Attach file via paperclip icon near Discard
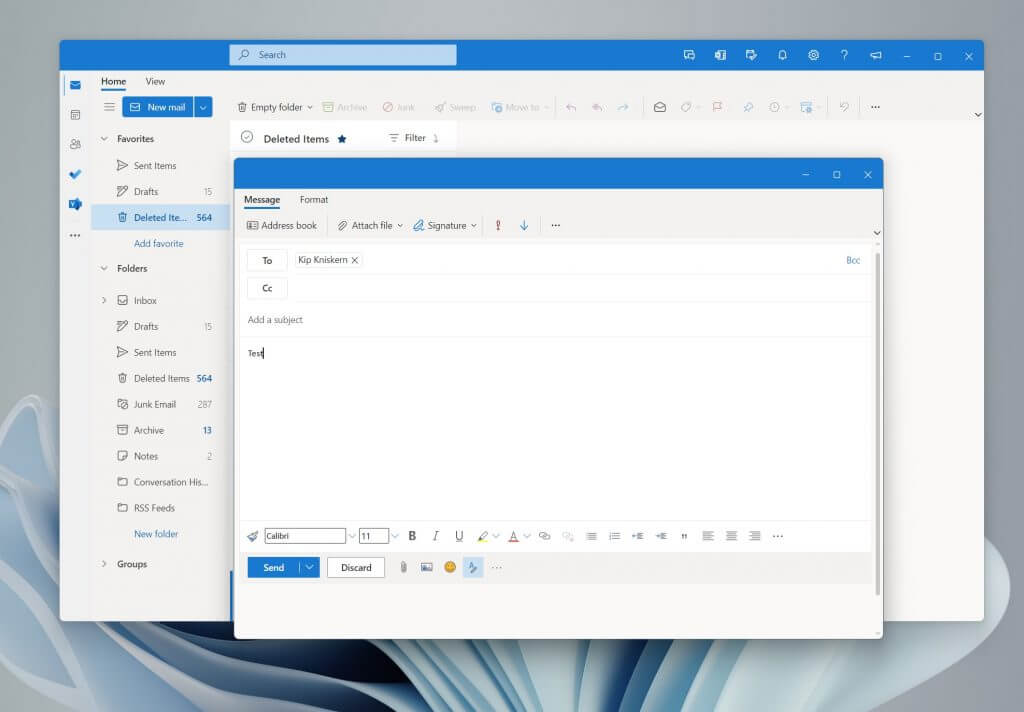This screenshot has height=712, width=1024. [x=404, y=568]
